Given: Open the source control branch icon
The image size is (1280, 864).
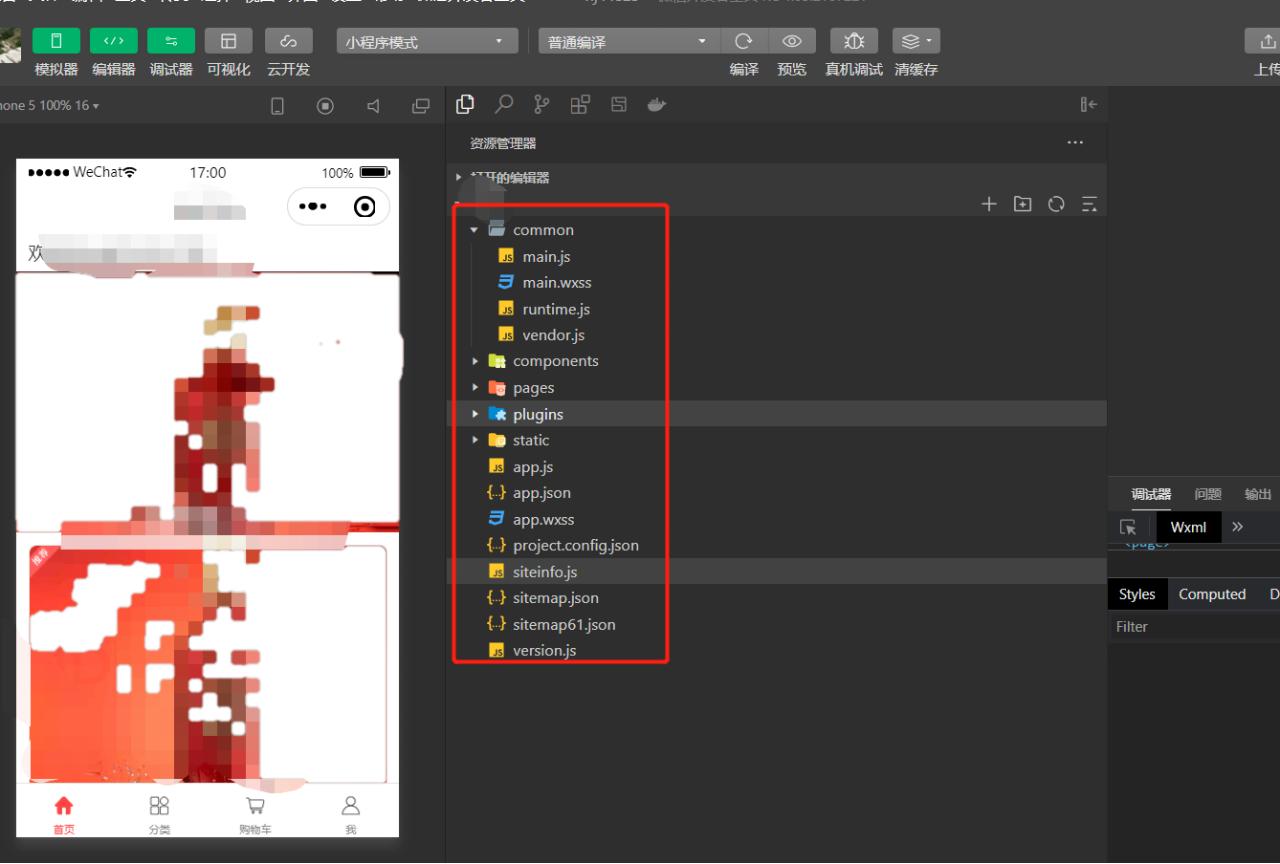Looking at the screenshot, I should pos(541,104).
